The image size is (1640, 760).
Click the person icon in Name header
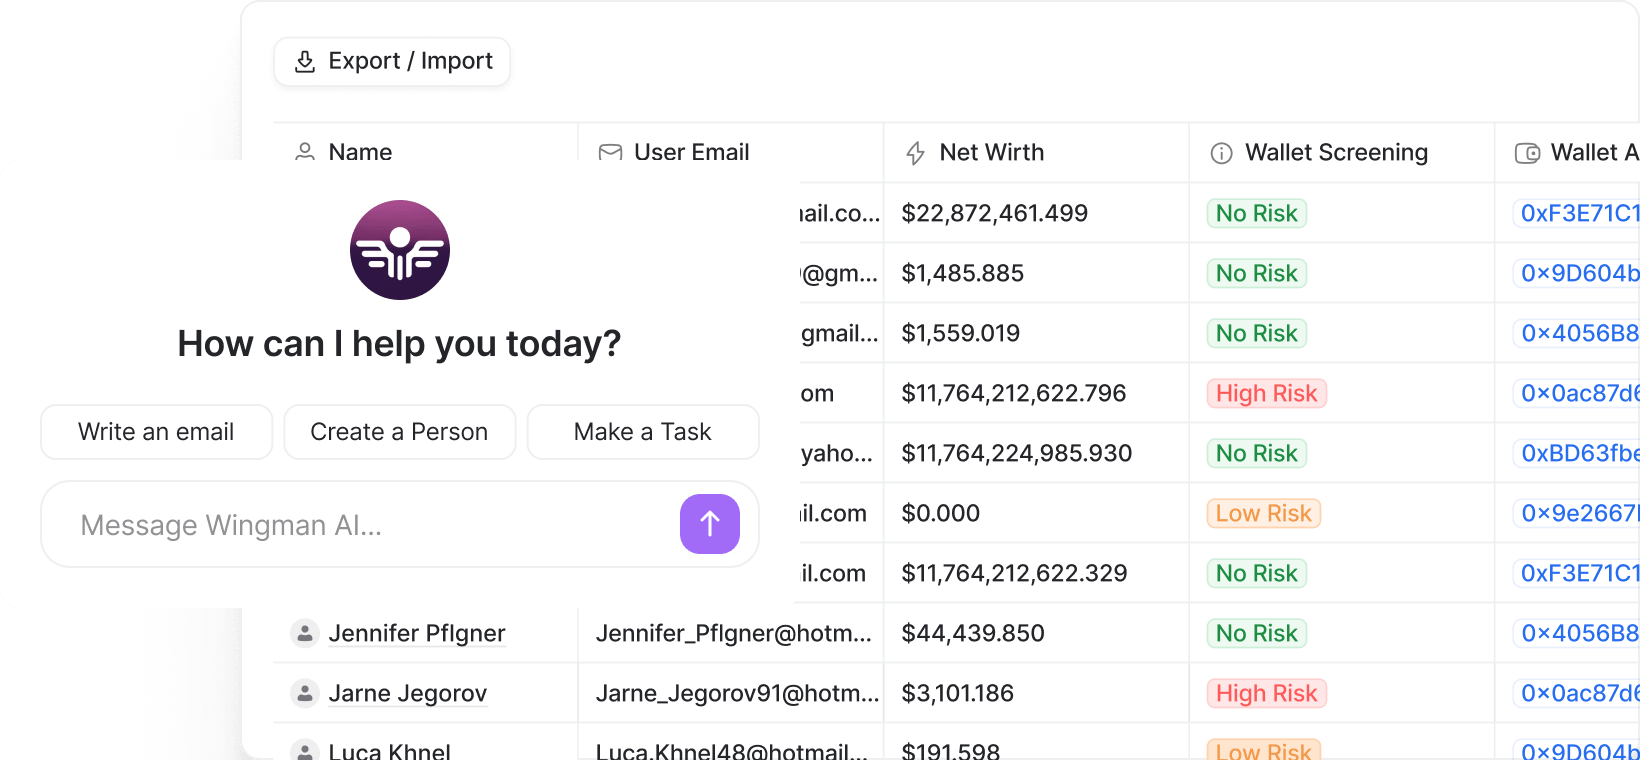305,152
